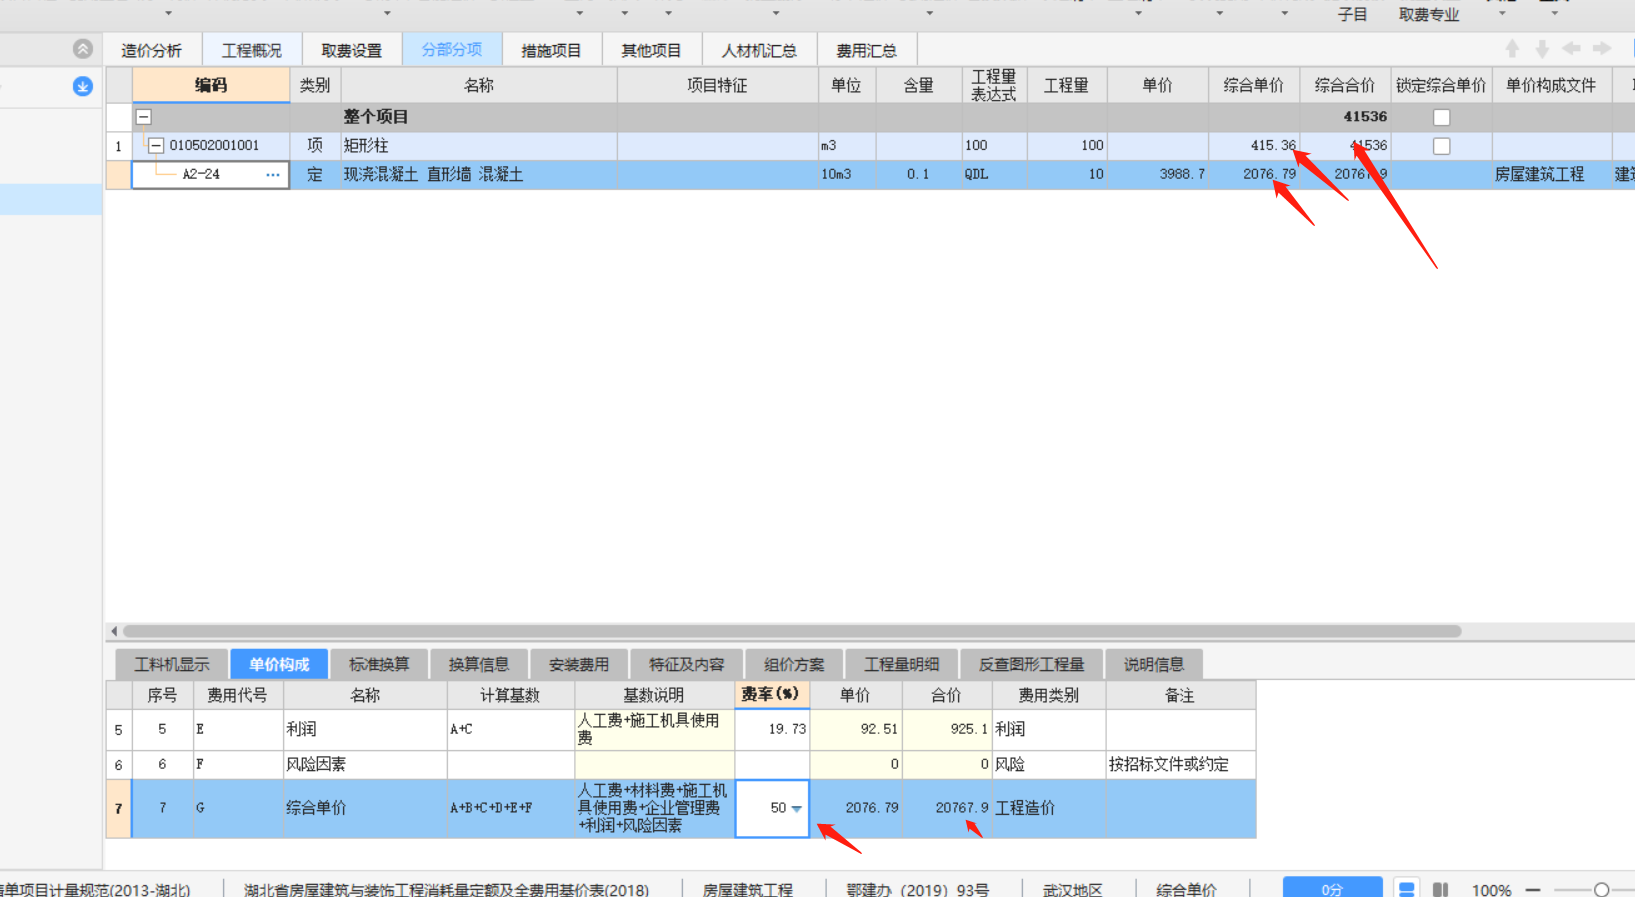Select the 单价构成 panel tab
The width and height of the screenshot is (1635, 897).
(x=279, y=664)
